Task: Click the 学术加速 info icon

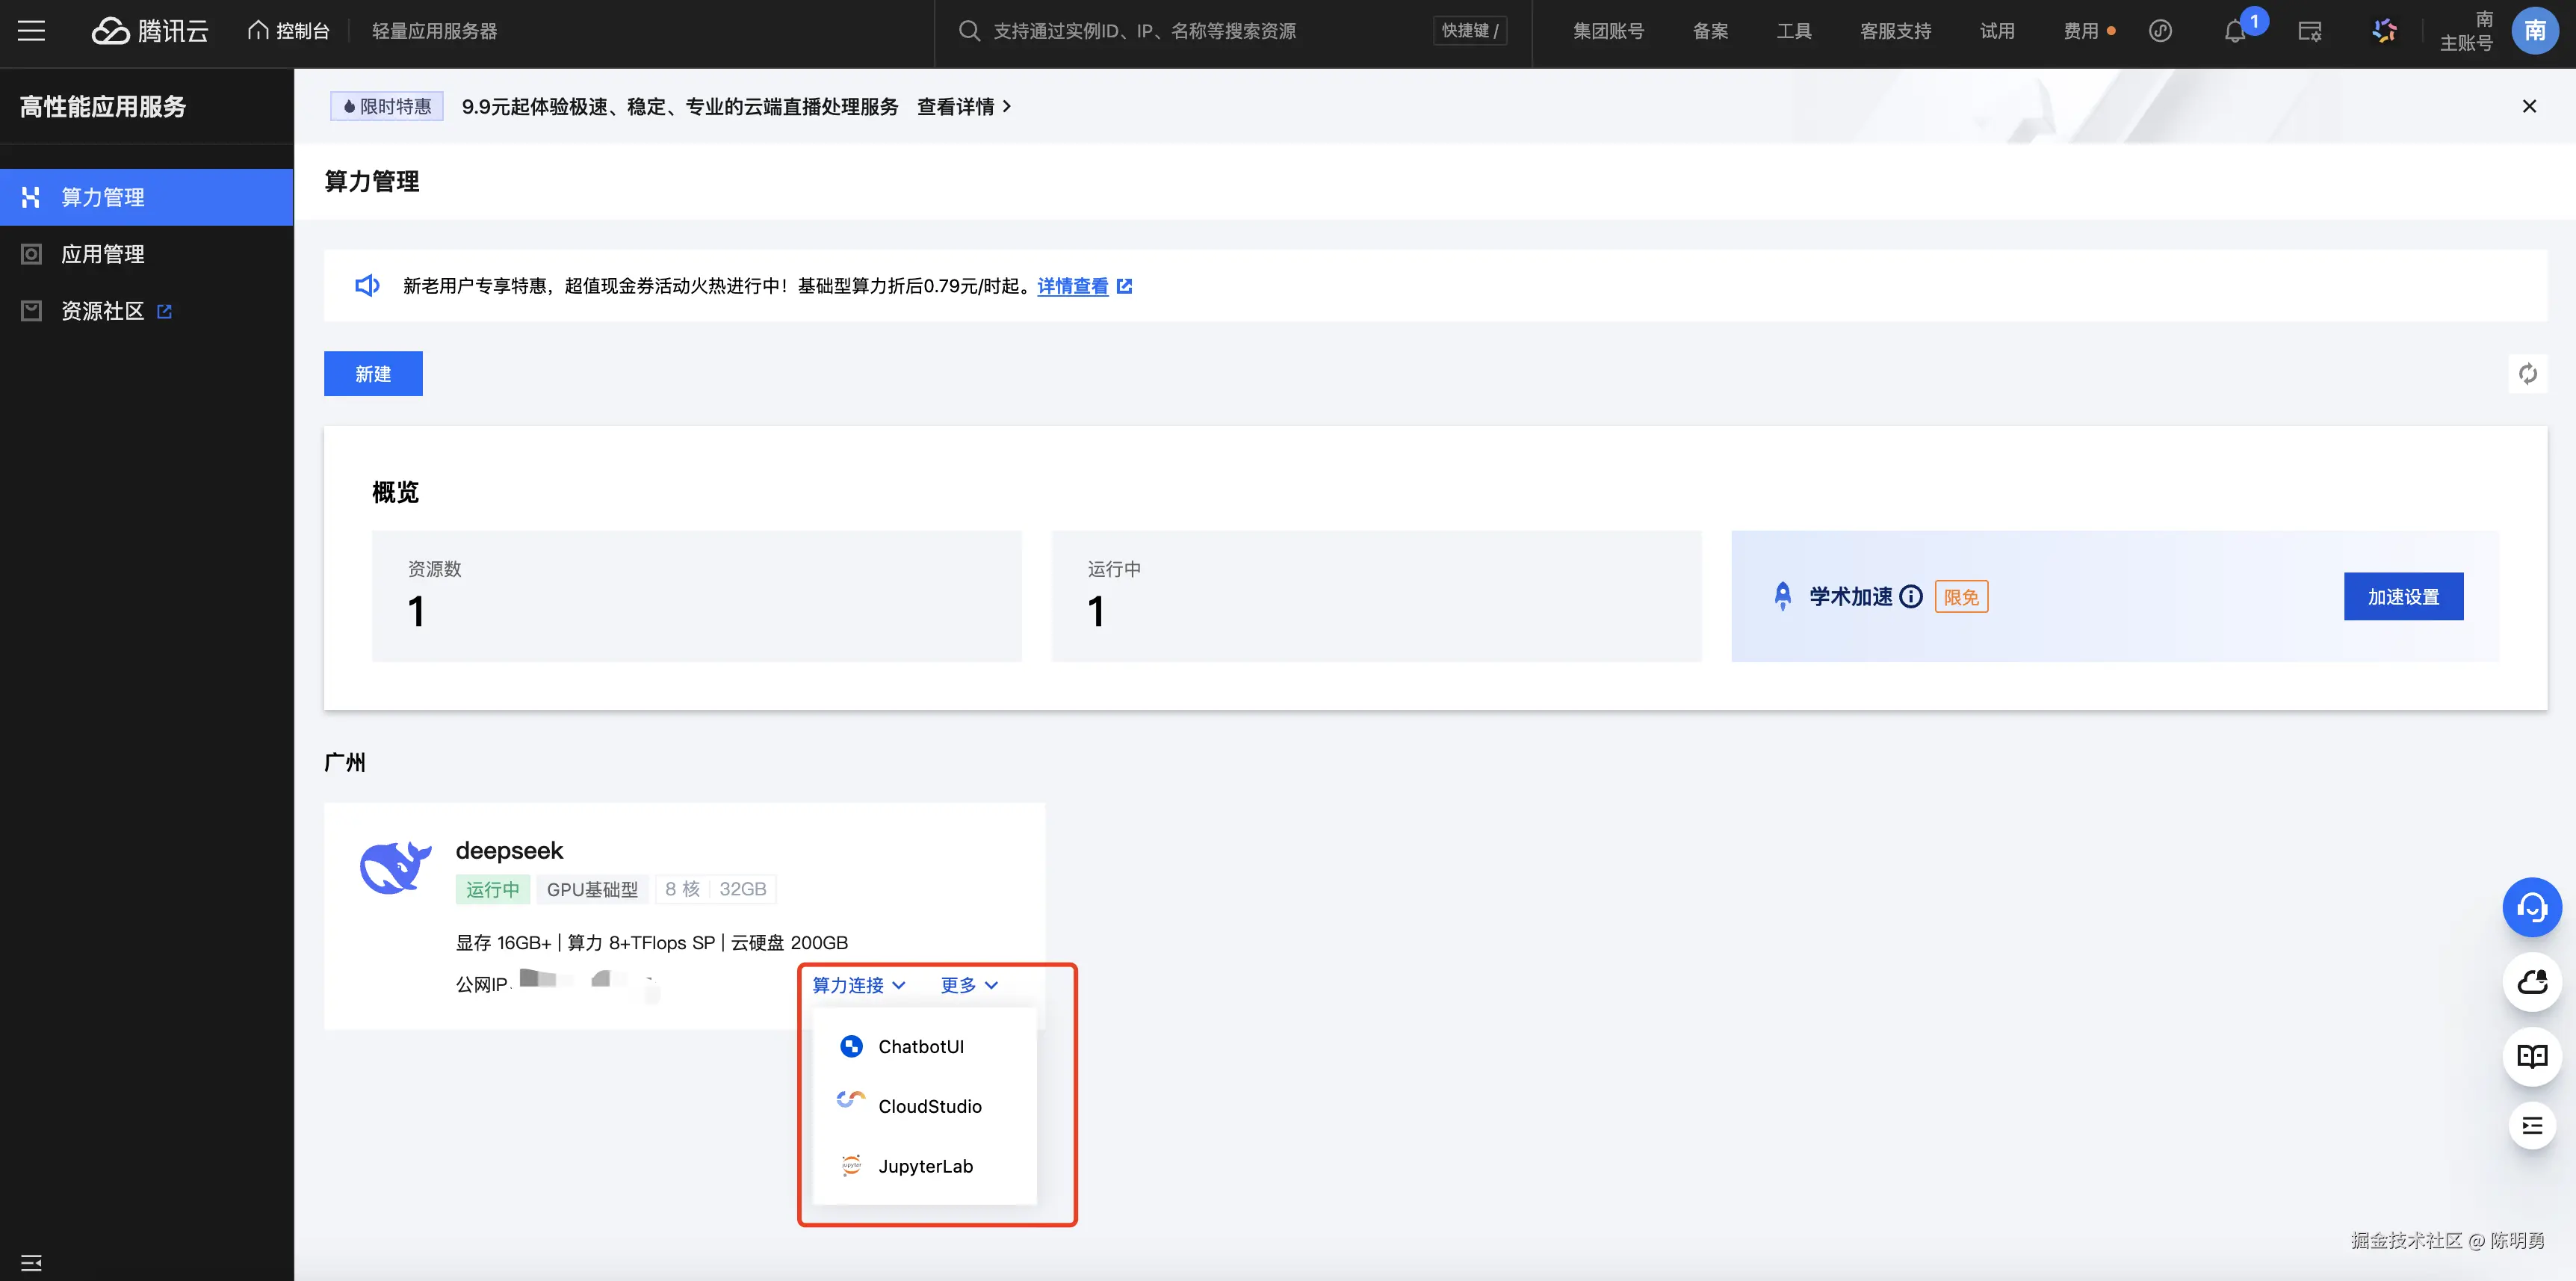Action: pyautogui.click(x=1911, y=597)
